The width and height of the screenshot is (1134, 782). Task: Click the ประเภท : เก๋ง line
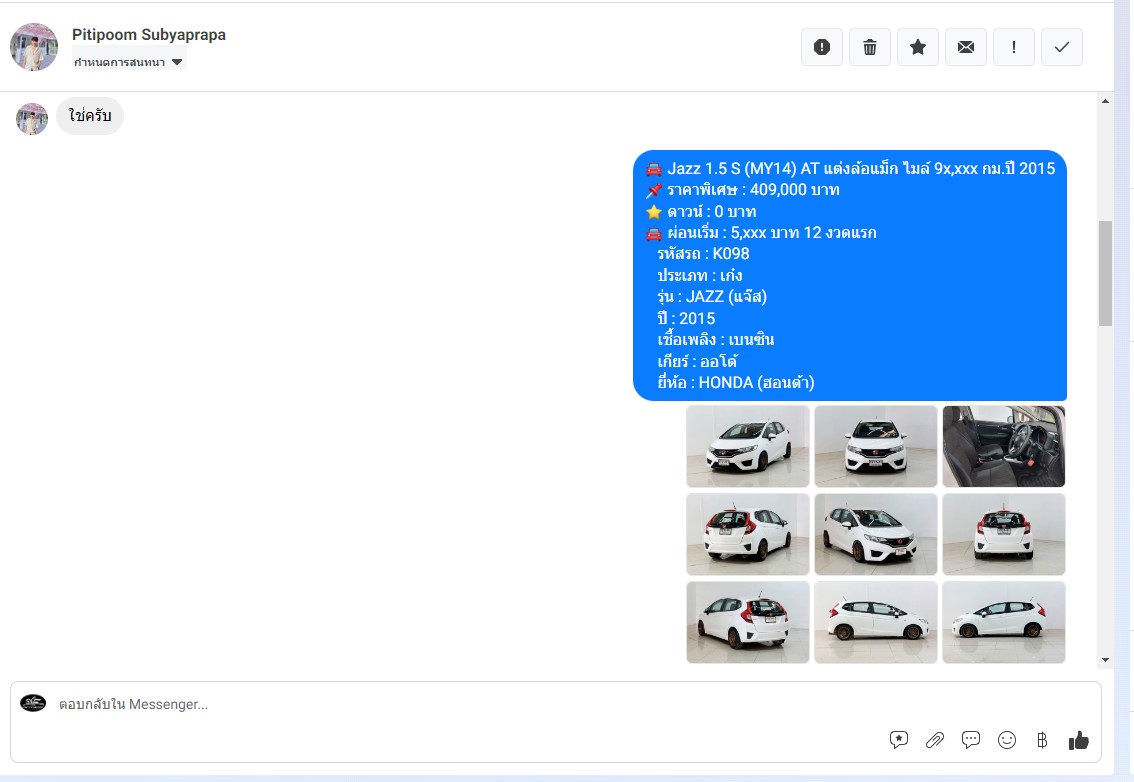click(699, 276)
